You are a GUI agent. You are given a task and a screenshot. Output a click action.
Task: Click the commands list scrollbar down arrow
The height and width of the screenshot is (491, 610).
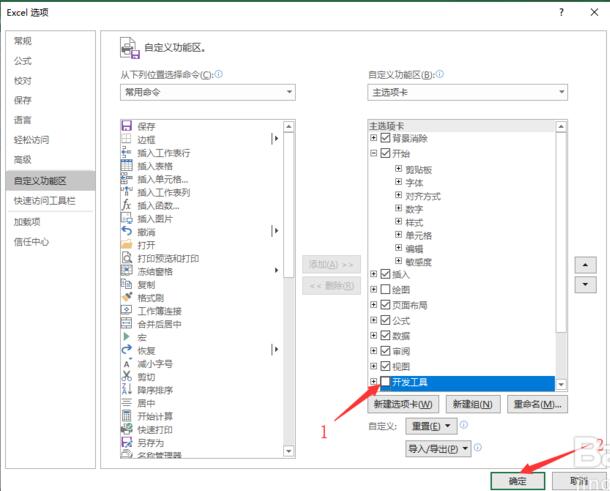point(288,451)
